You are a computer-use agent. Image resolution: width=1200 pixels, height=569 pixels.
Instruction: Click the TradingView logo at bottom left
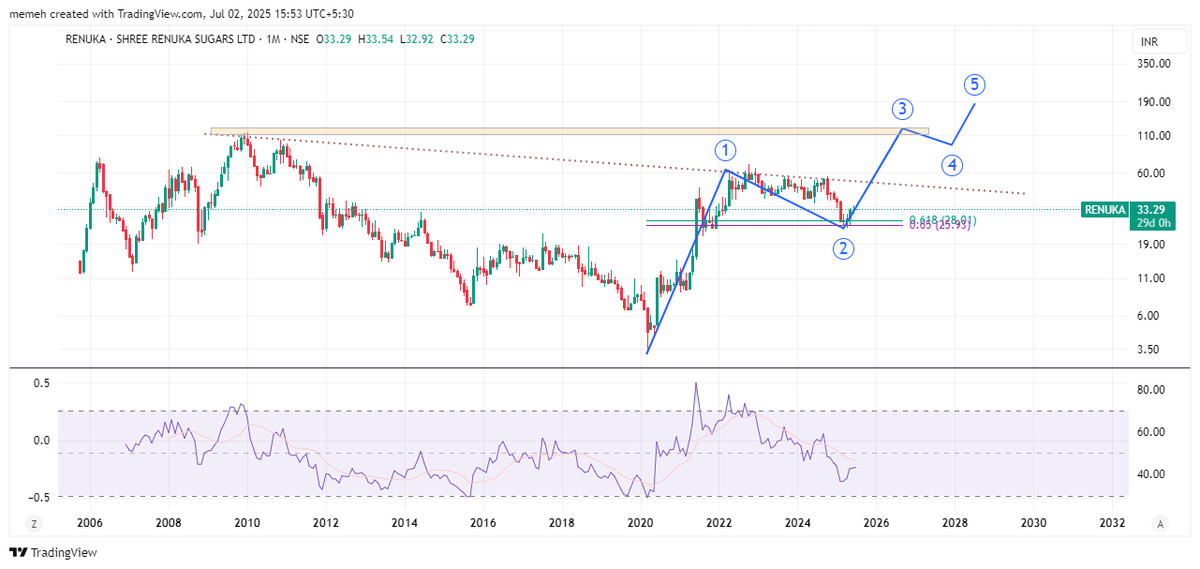(x=53, y=553)
